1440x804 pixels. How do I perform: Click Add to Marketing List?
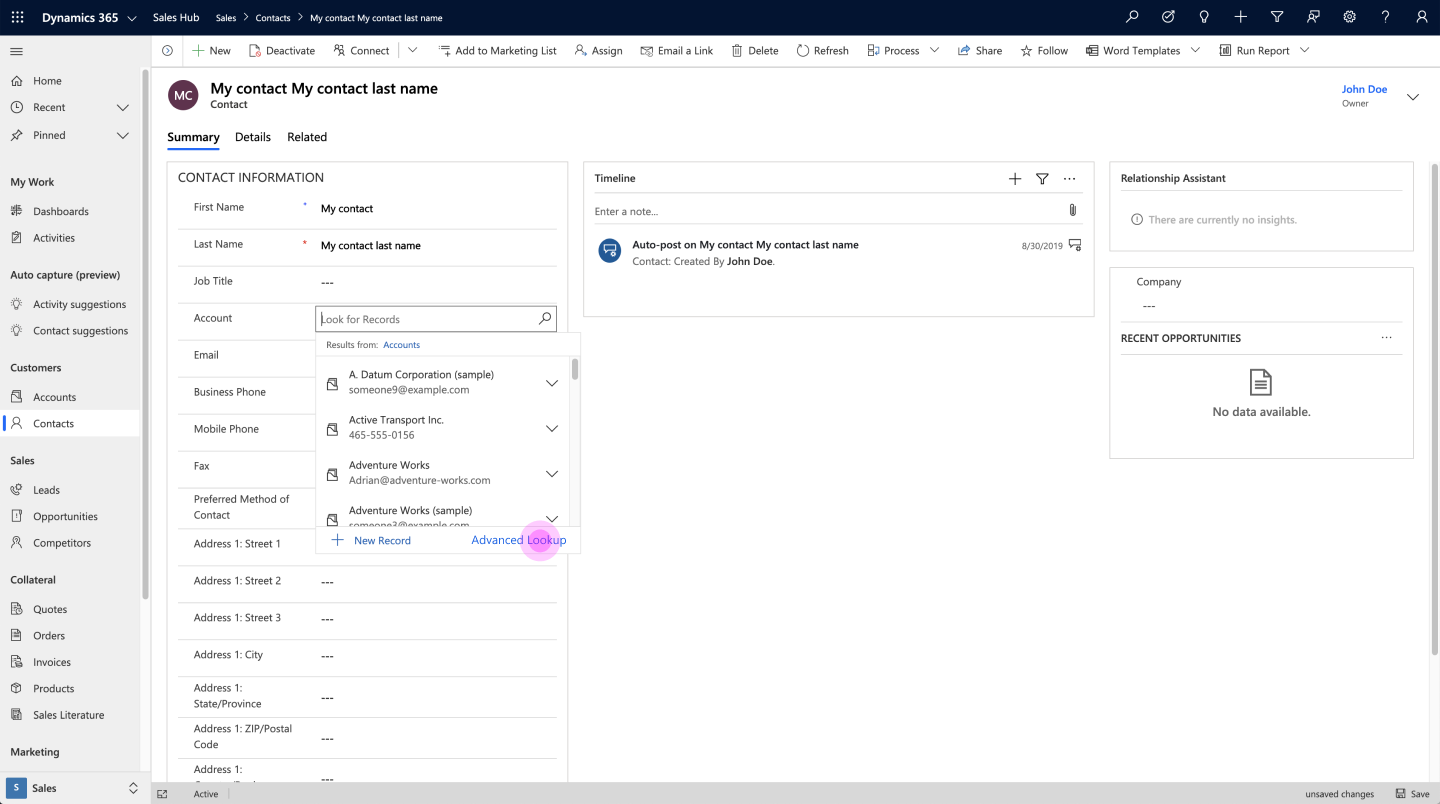[497, 50]
